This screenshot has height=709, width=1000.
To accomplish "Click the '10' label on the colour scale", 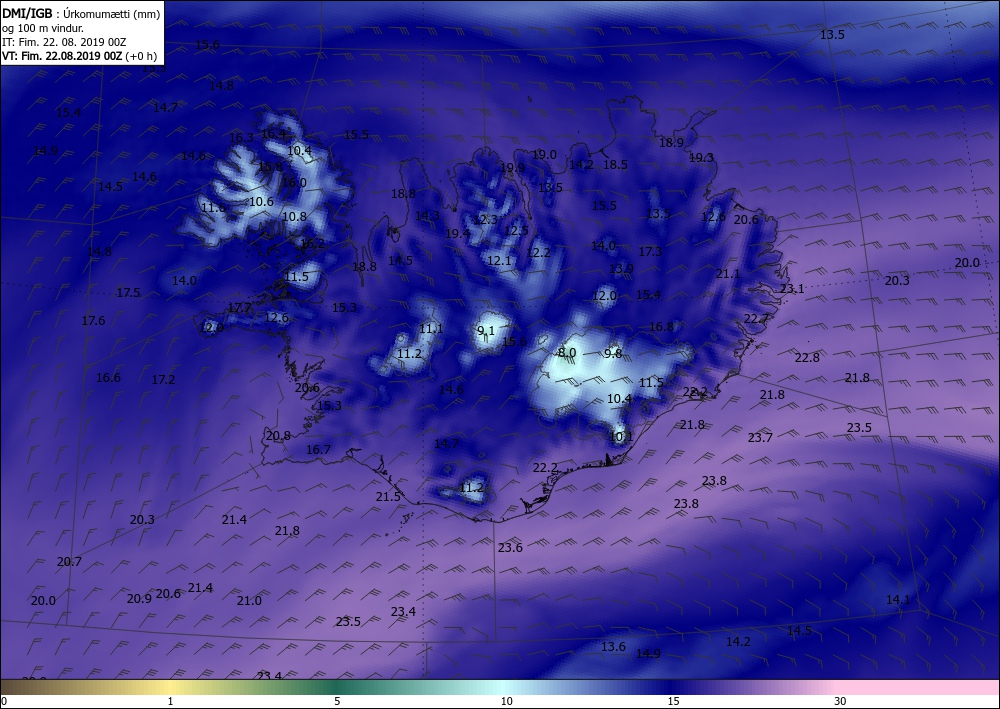I will pyautogui.click(x=506, y=701).
